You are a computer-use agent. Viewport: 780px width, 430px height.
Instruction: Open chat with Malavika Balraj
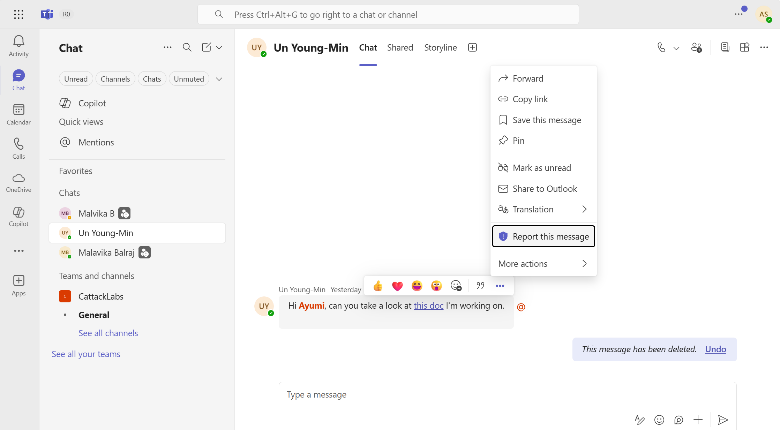(x=137, y=253)
